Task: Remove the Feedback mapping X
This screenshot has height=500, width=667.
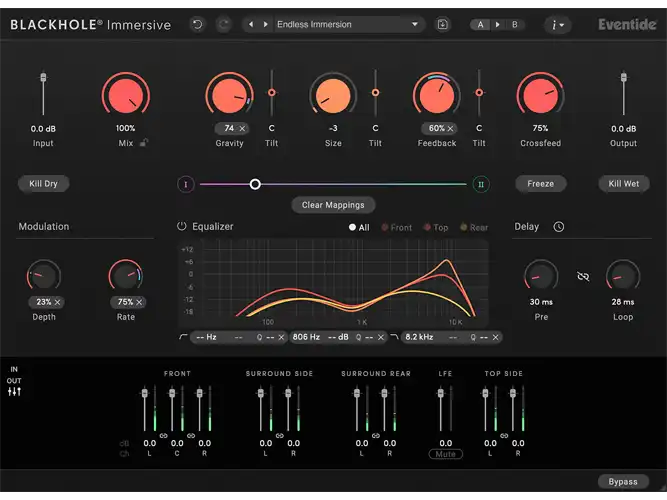Action: coord(450,129)
